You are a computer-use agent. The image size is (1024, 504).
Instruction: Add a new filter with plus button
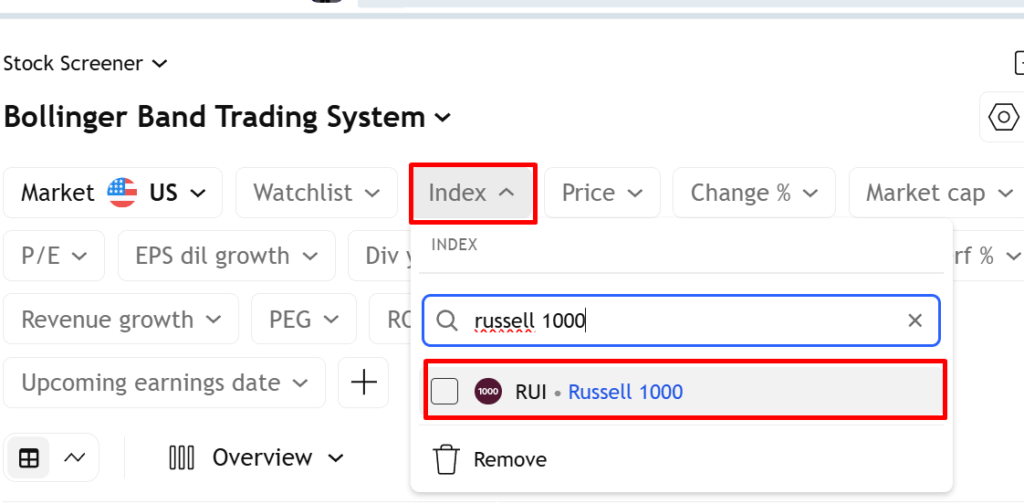[363, 383]
